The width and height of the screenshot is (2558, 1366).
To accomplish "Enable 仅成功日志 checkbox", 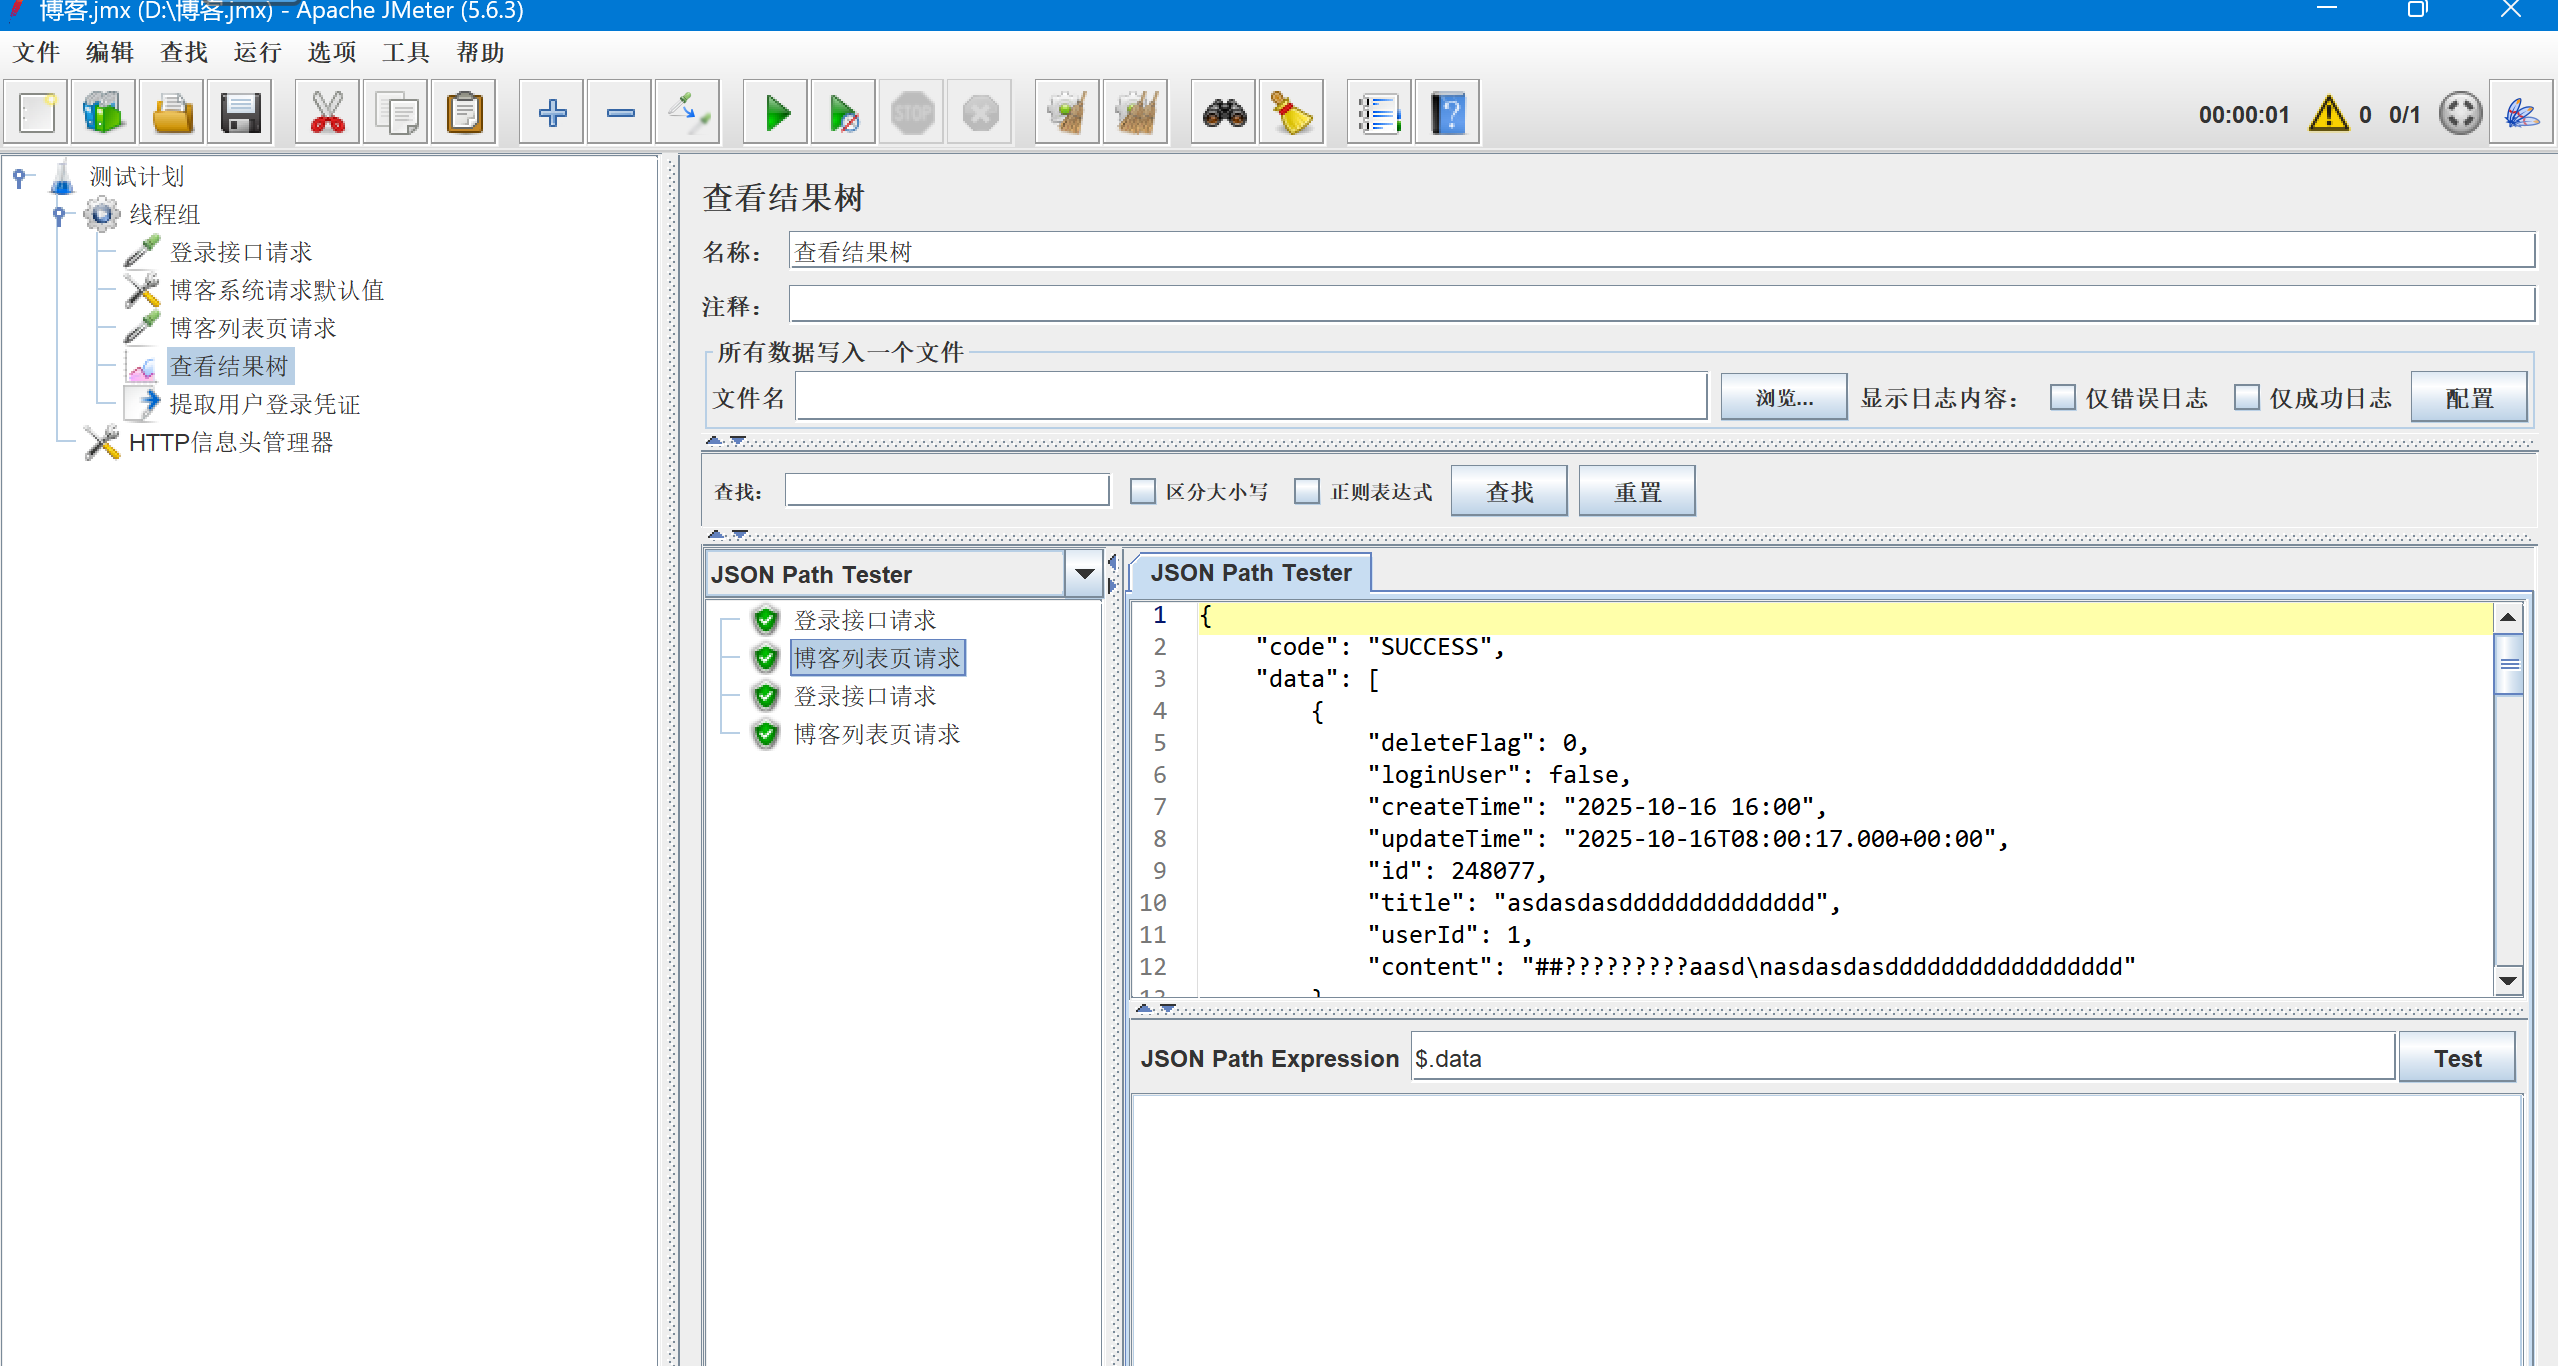I will pyautogui.click(x=2246, y=398).
